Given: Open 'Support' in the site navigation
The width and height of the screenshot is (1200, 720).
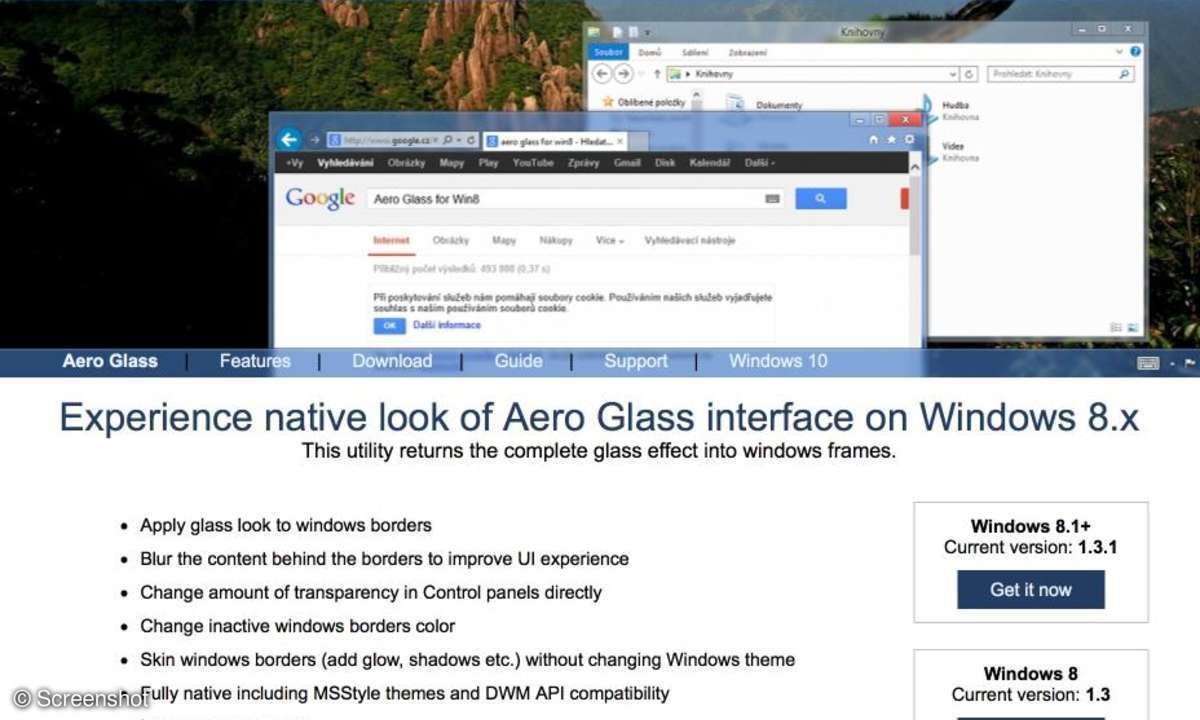Looking at the screenshot, I should click(x=636, y=361).
